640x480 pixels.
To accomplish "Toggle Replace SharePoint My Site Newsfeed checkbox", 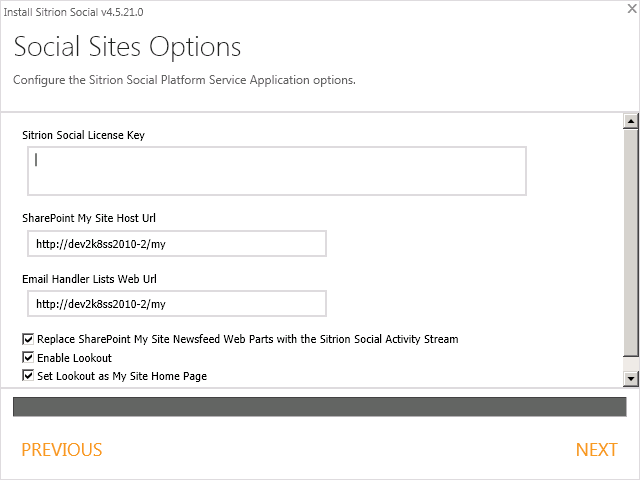I will pyautogui.click(x=28, y=339).
